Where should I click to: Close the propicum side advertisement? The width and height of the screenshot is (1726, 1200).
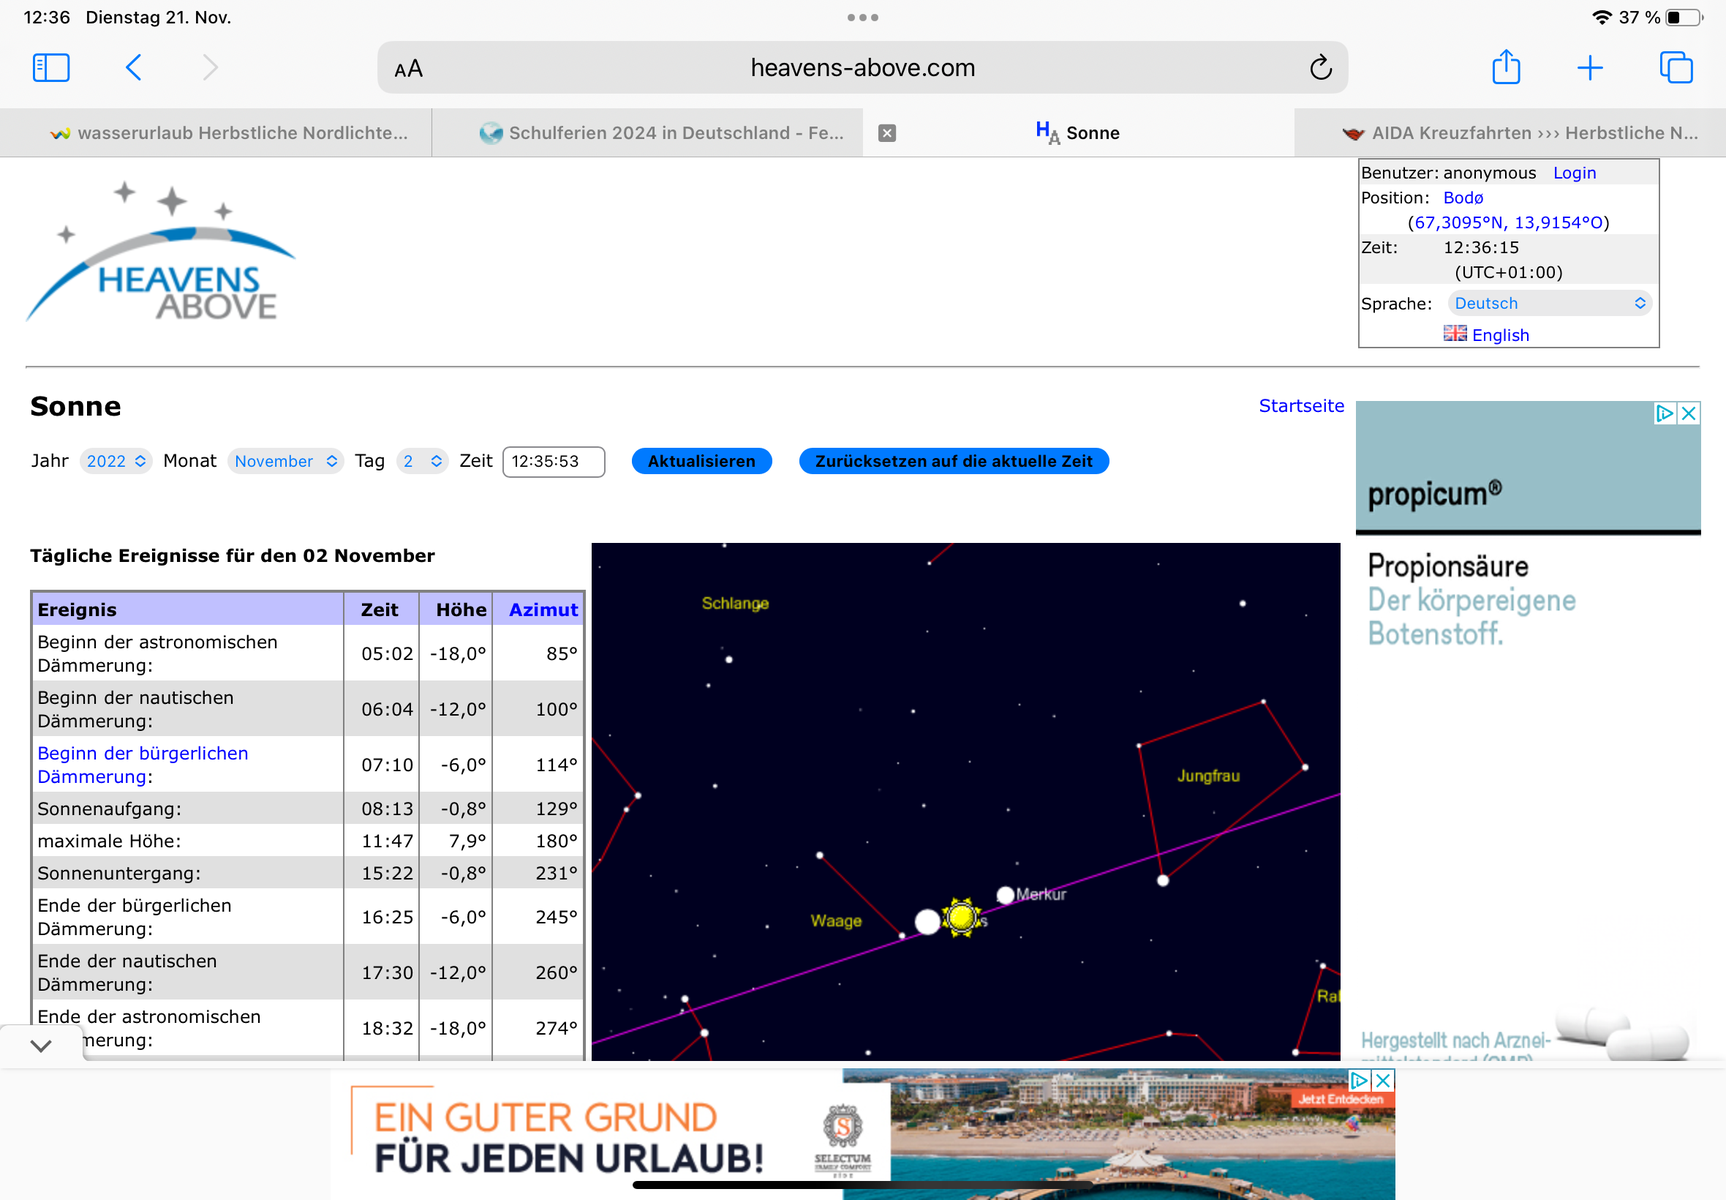[1688, 413]
